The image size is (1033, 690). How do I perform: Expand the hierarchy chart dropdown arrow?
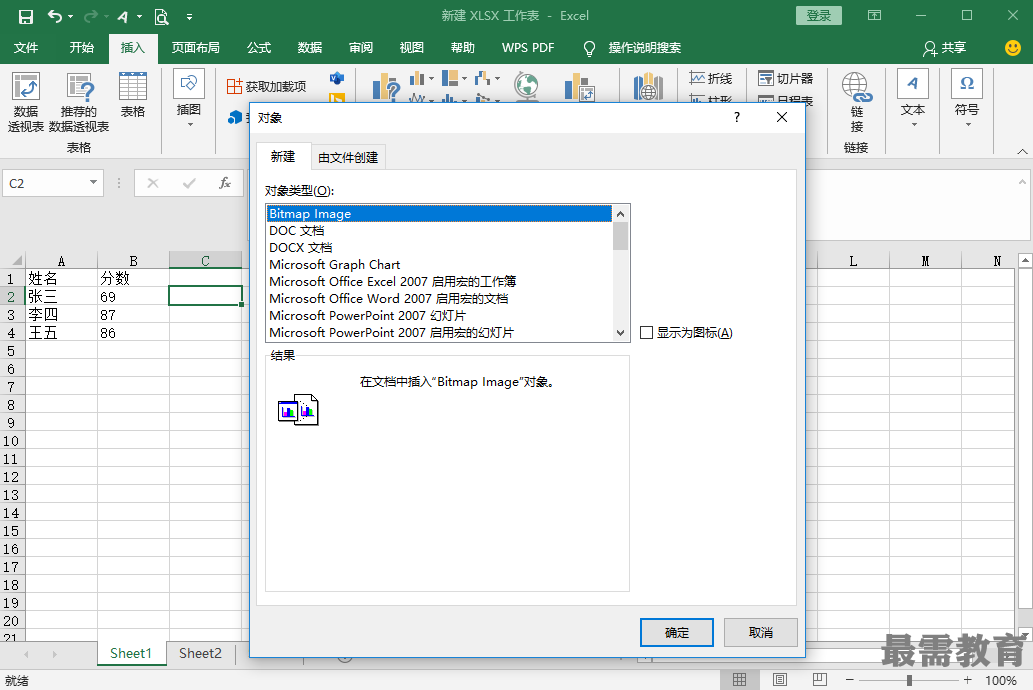point(464,79)
